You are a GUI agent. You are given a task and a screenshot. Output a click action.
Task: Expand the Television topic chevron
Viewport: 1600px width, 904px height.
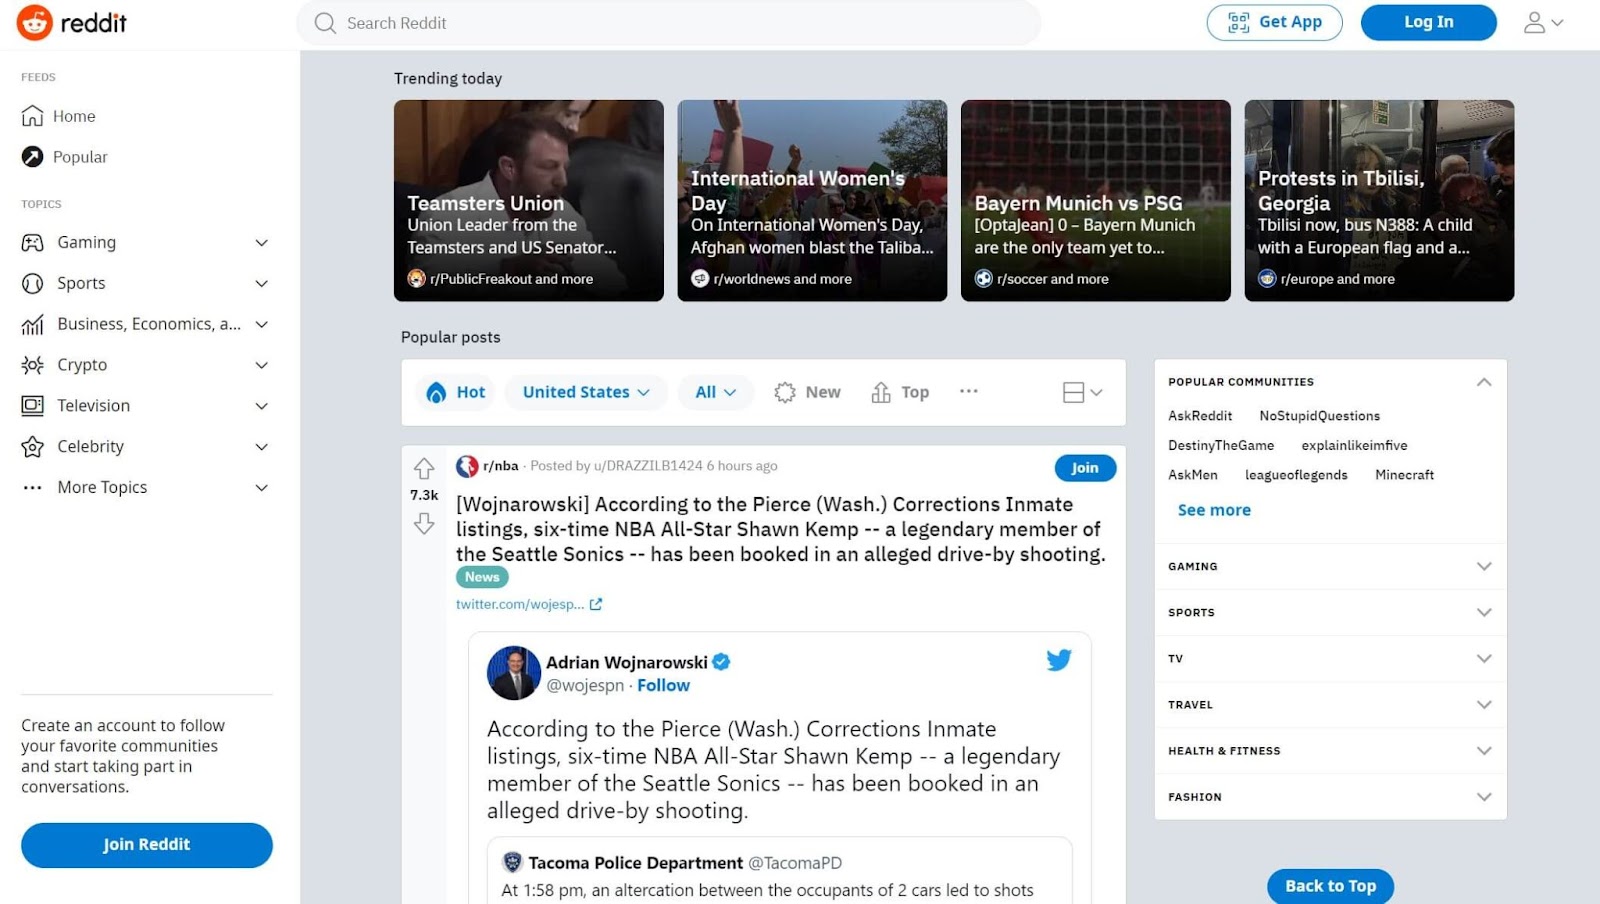click(261, 406)
